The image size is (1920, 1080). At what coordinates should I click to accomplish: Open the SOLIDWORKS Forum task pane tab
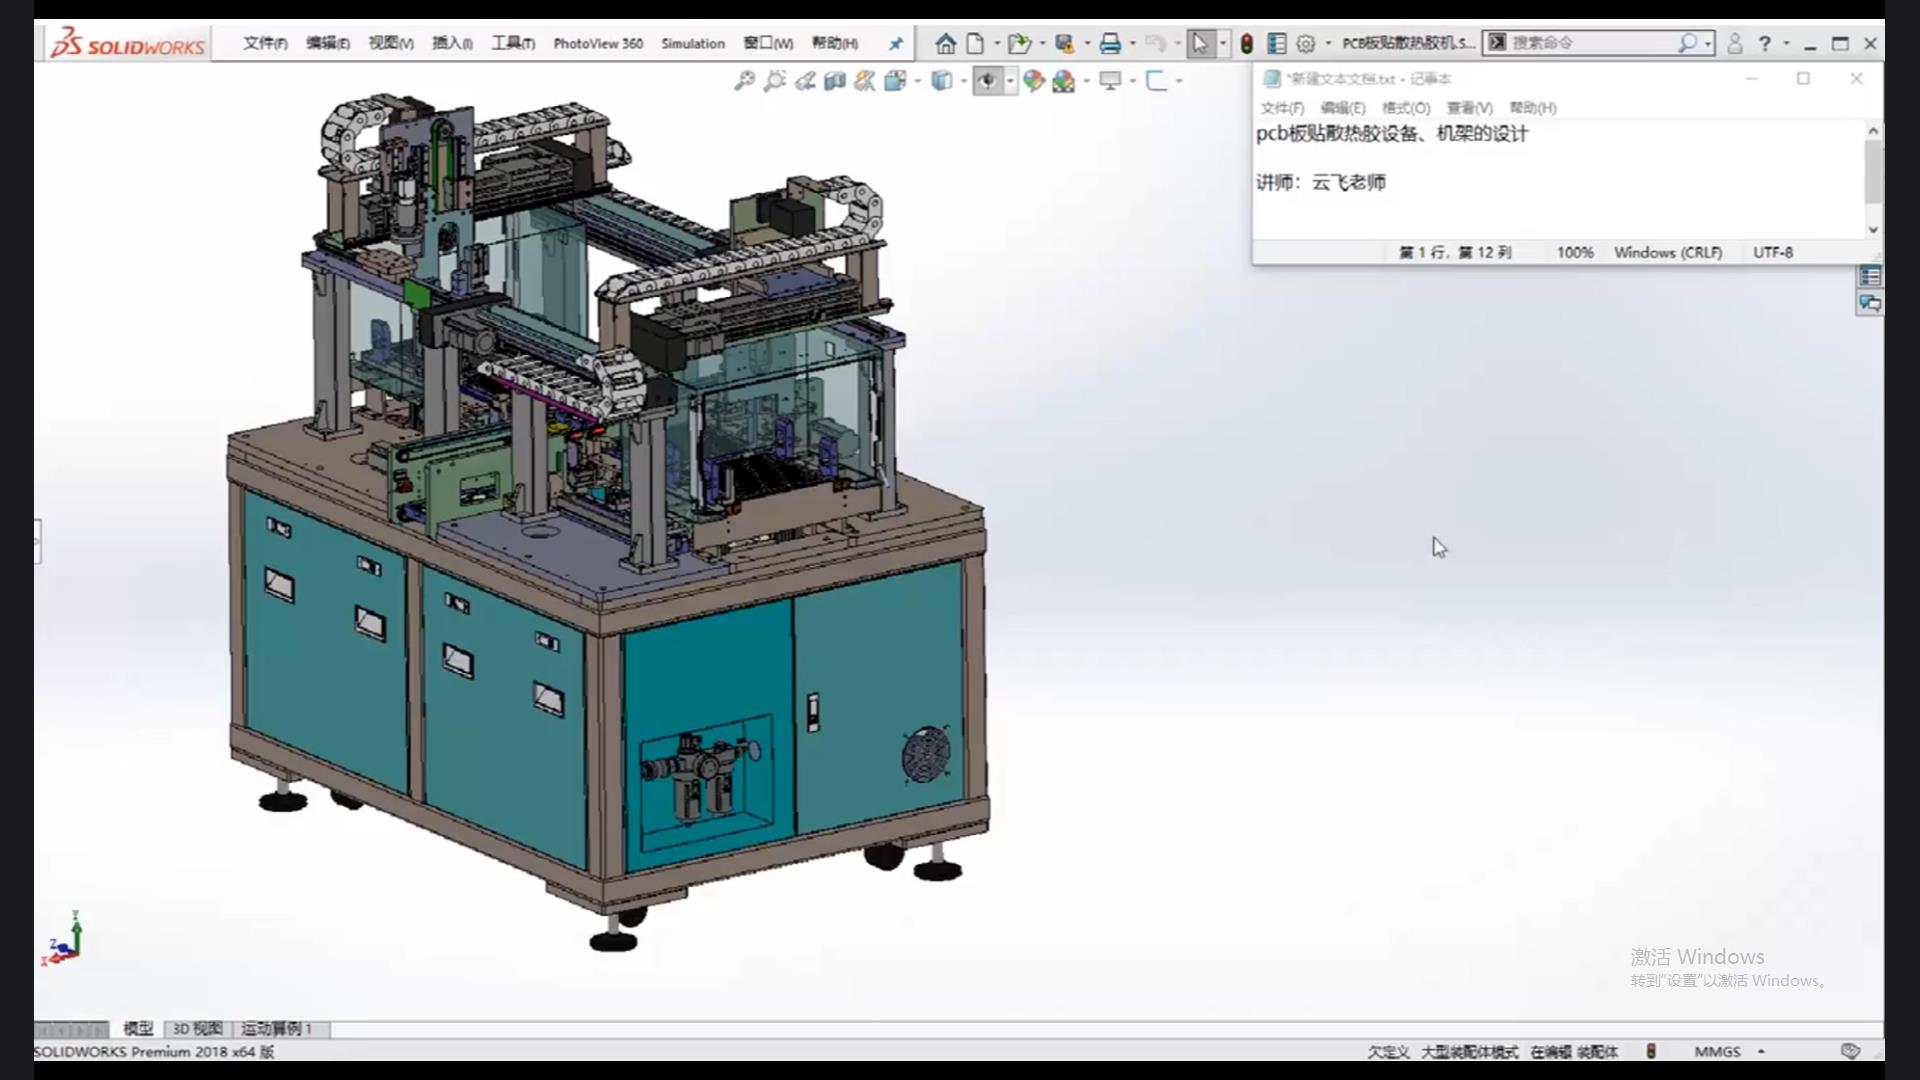pos(1870,303)
